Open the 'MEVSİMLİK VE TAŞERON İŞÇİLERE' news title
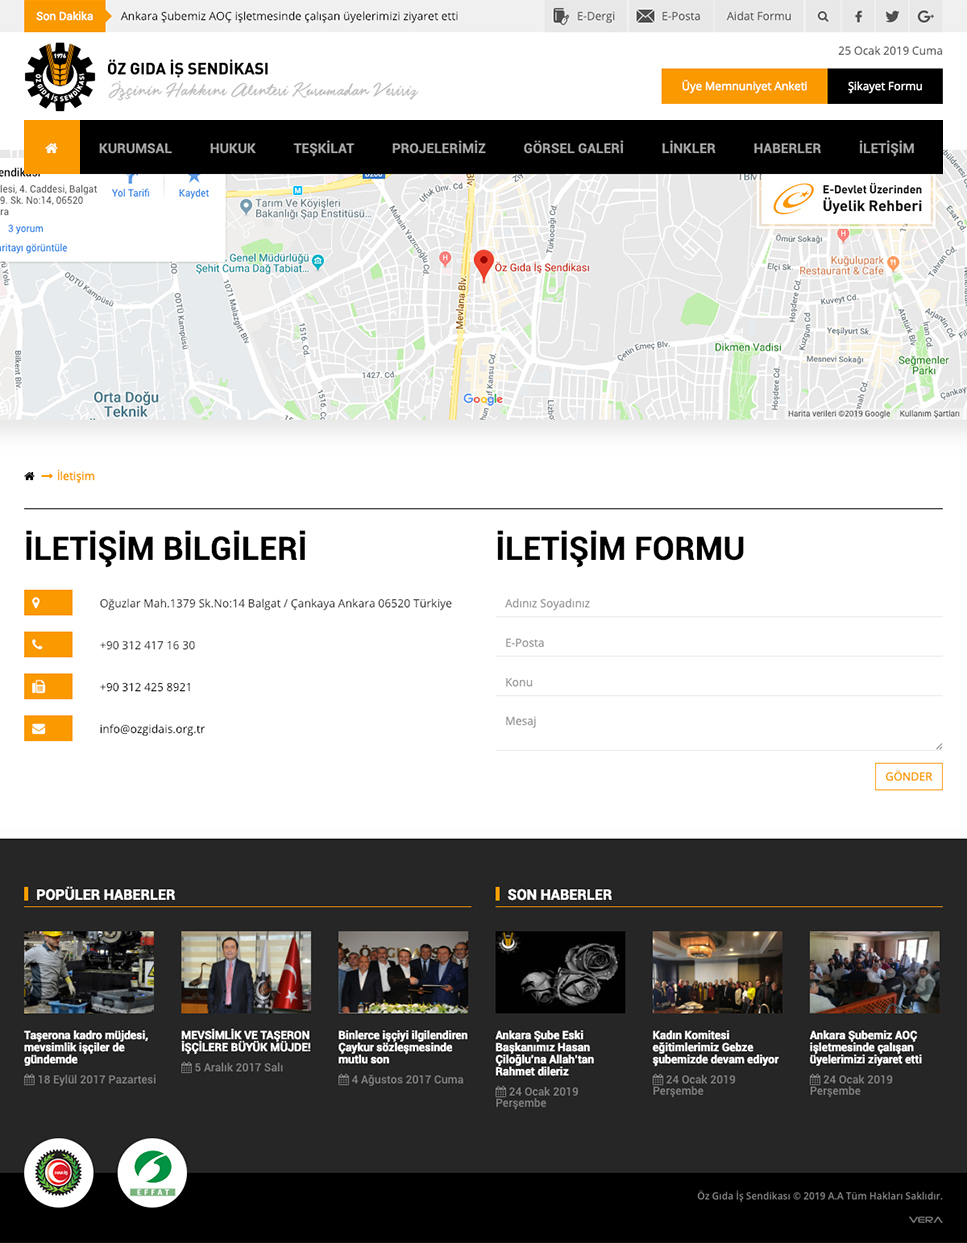This screenshot has width=967, height=1243. [x=246, y=1041]
